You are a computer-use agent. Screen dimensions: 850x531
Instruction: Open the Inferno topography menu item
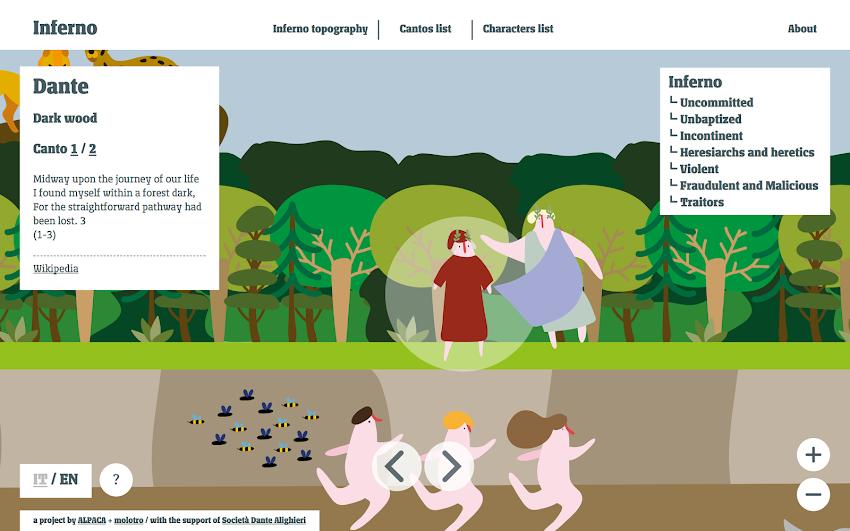point(320,29)
